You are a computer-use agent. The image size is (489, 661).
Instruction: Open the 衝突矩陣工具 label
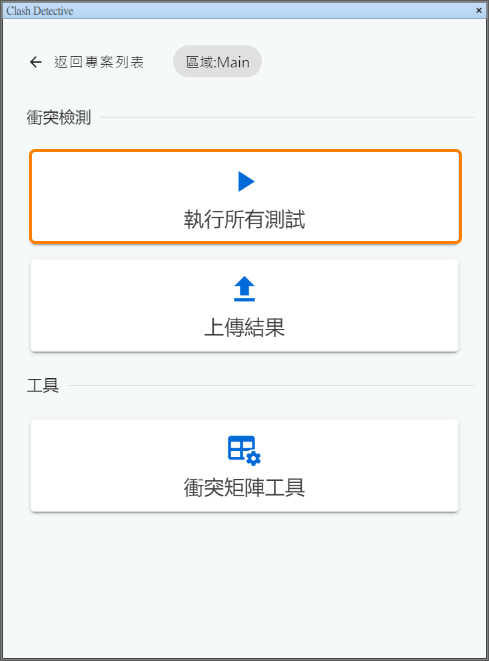[244, 488]
